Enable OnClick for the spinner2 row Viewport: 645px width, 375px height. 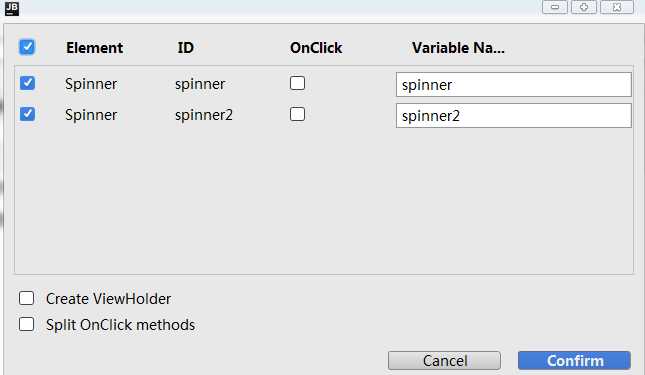click(297, 114)
